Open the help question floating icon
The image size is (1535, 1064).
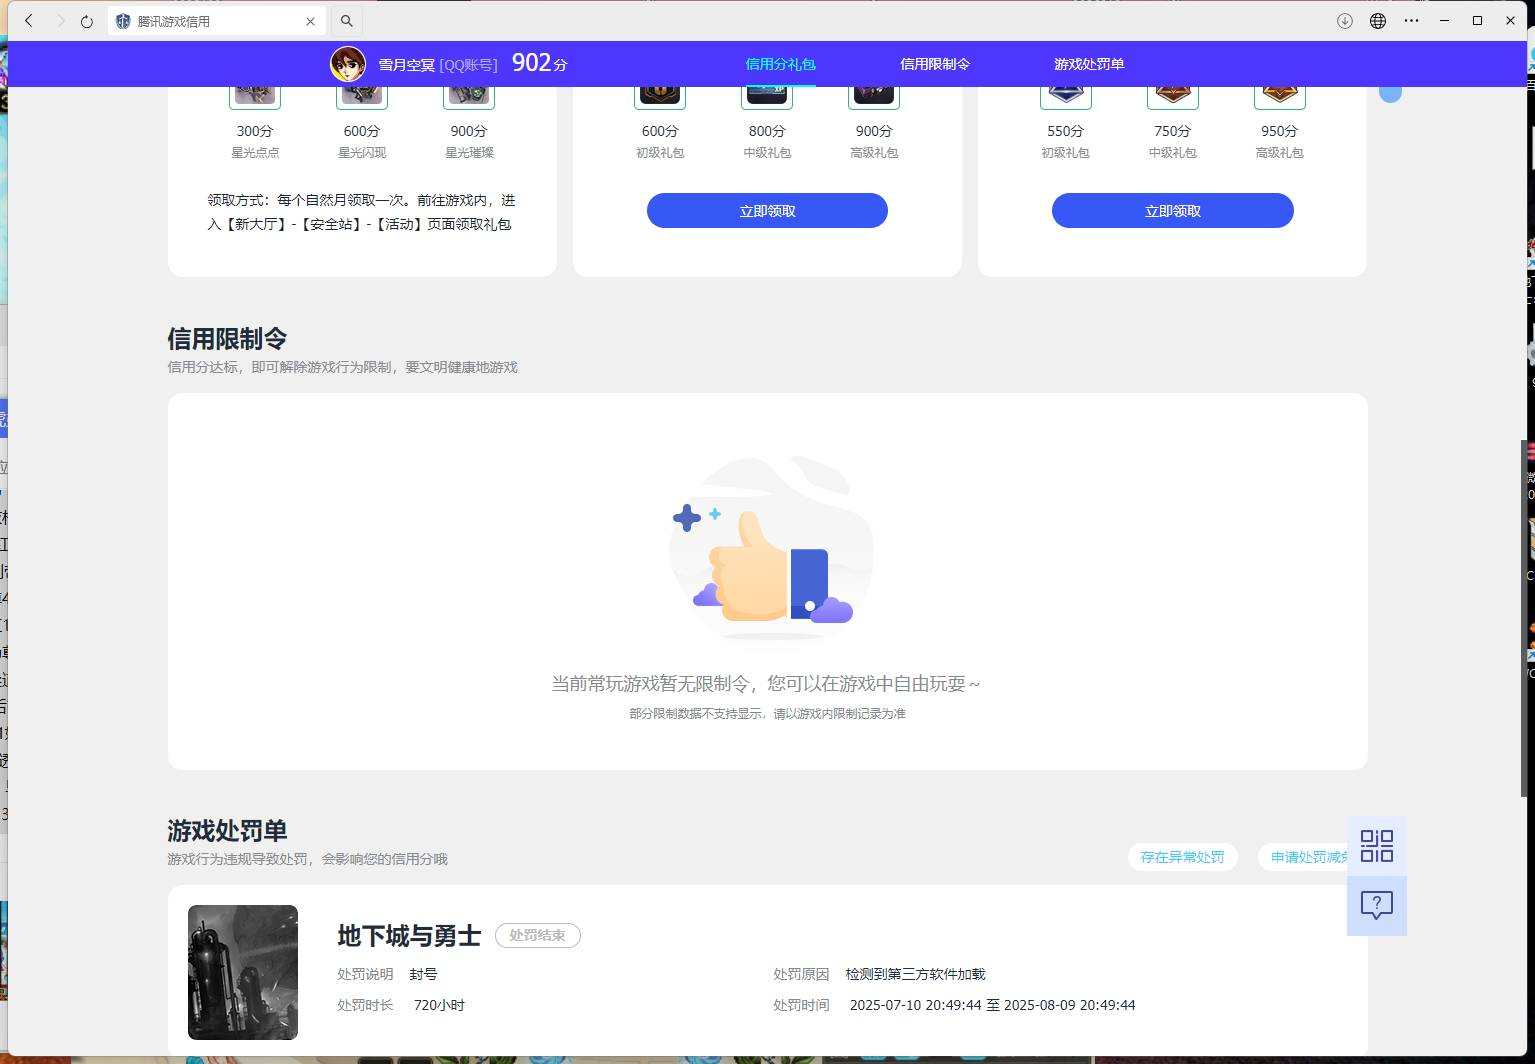[1377, 906]
